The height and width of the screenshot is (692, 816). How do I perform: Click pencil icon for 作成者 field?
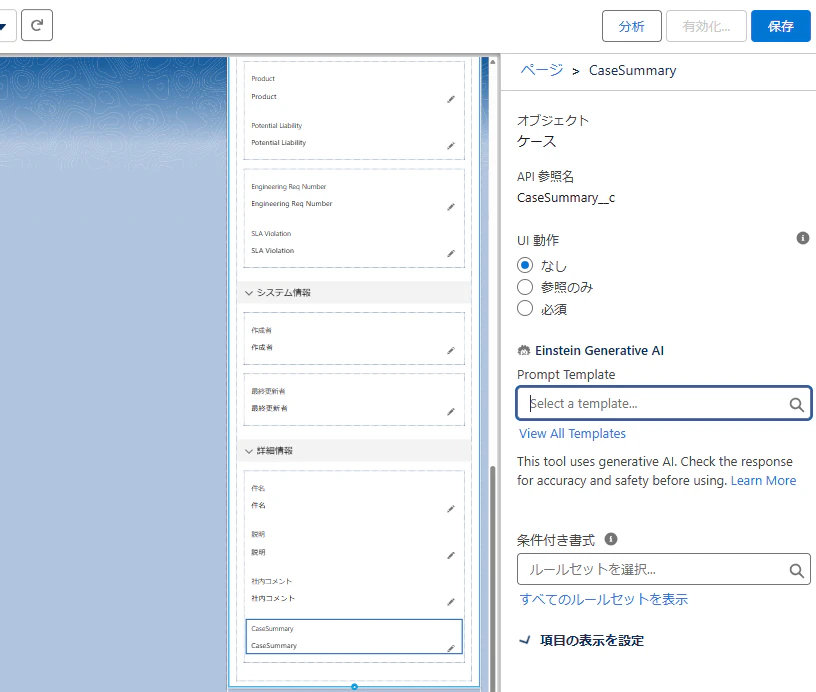pyautogui.click(x=451, y=351)
